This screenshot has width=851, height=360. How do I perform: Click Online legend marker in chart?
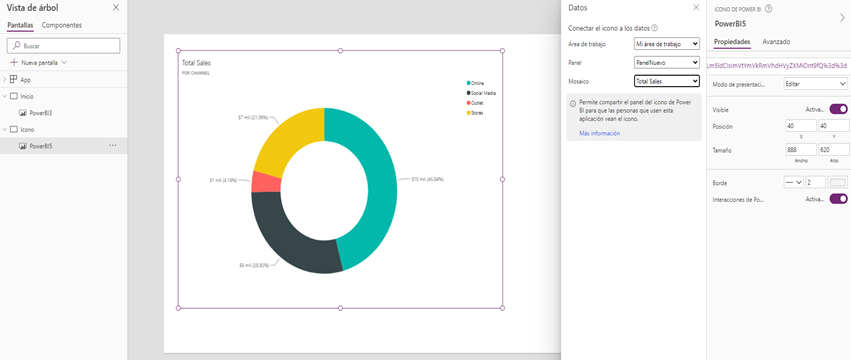point(468,83)
